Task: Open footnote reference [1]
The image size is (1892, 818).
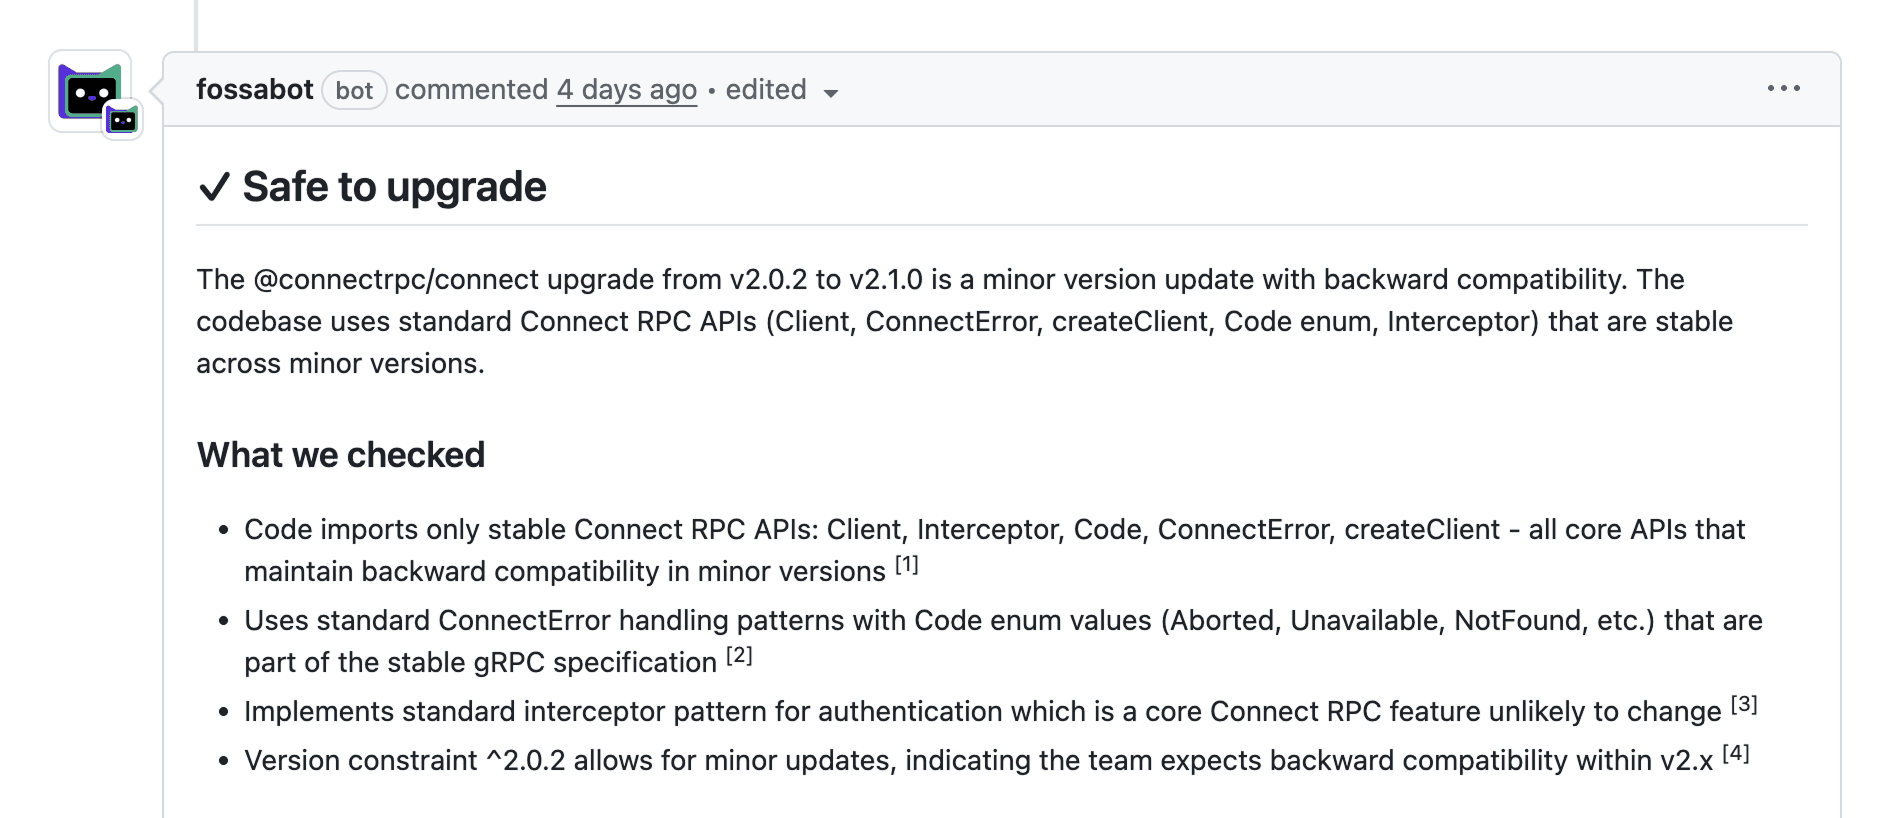Action: click(906, 565)
